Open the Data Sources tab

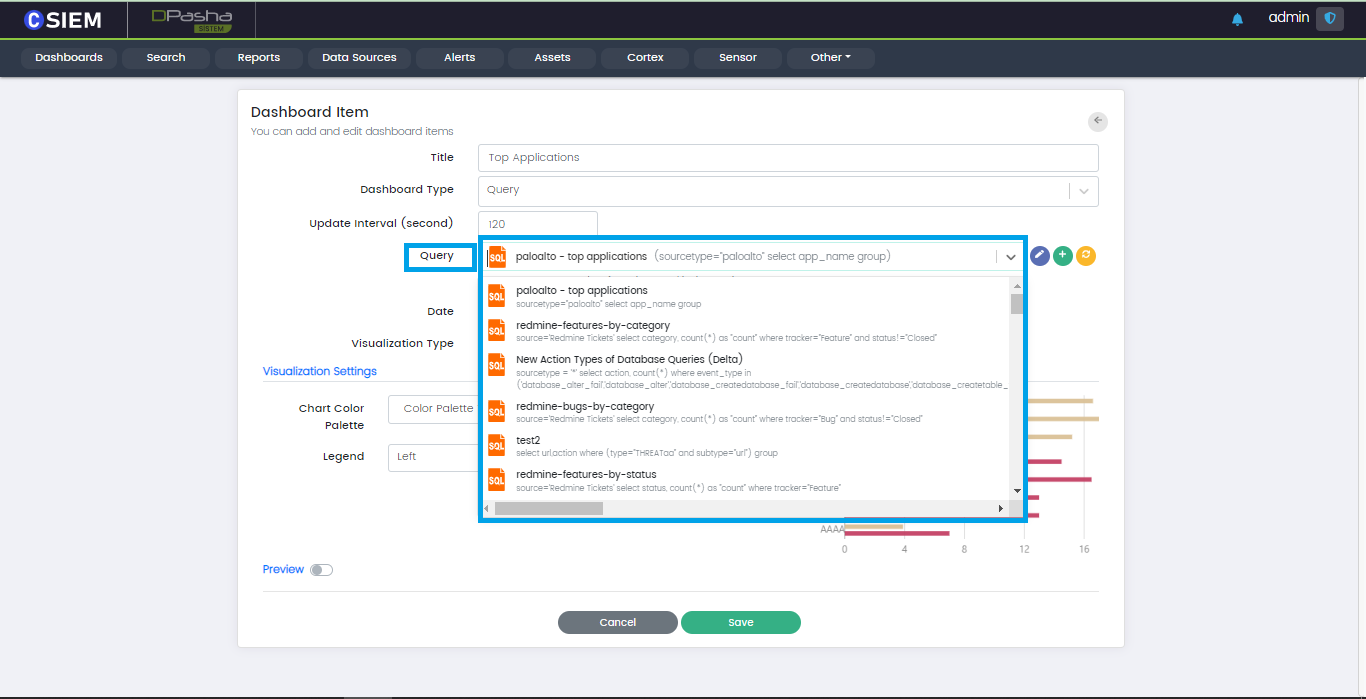tap(359, 58)
